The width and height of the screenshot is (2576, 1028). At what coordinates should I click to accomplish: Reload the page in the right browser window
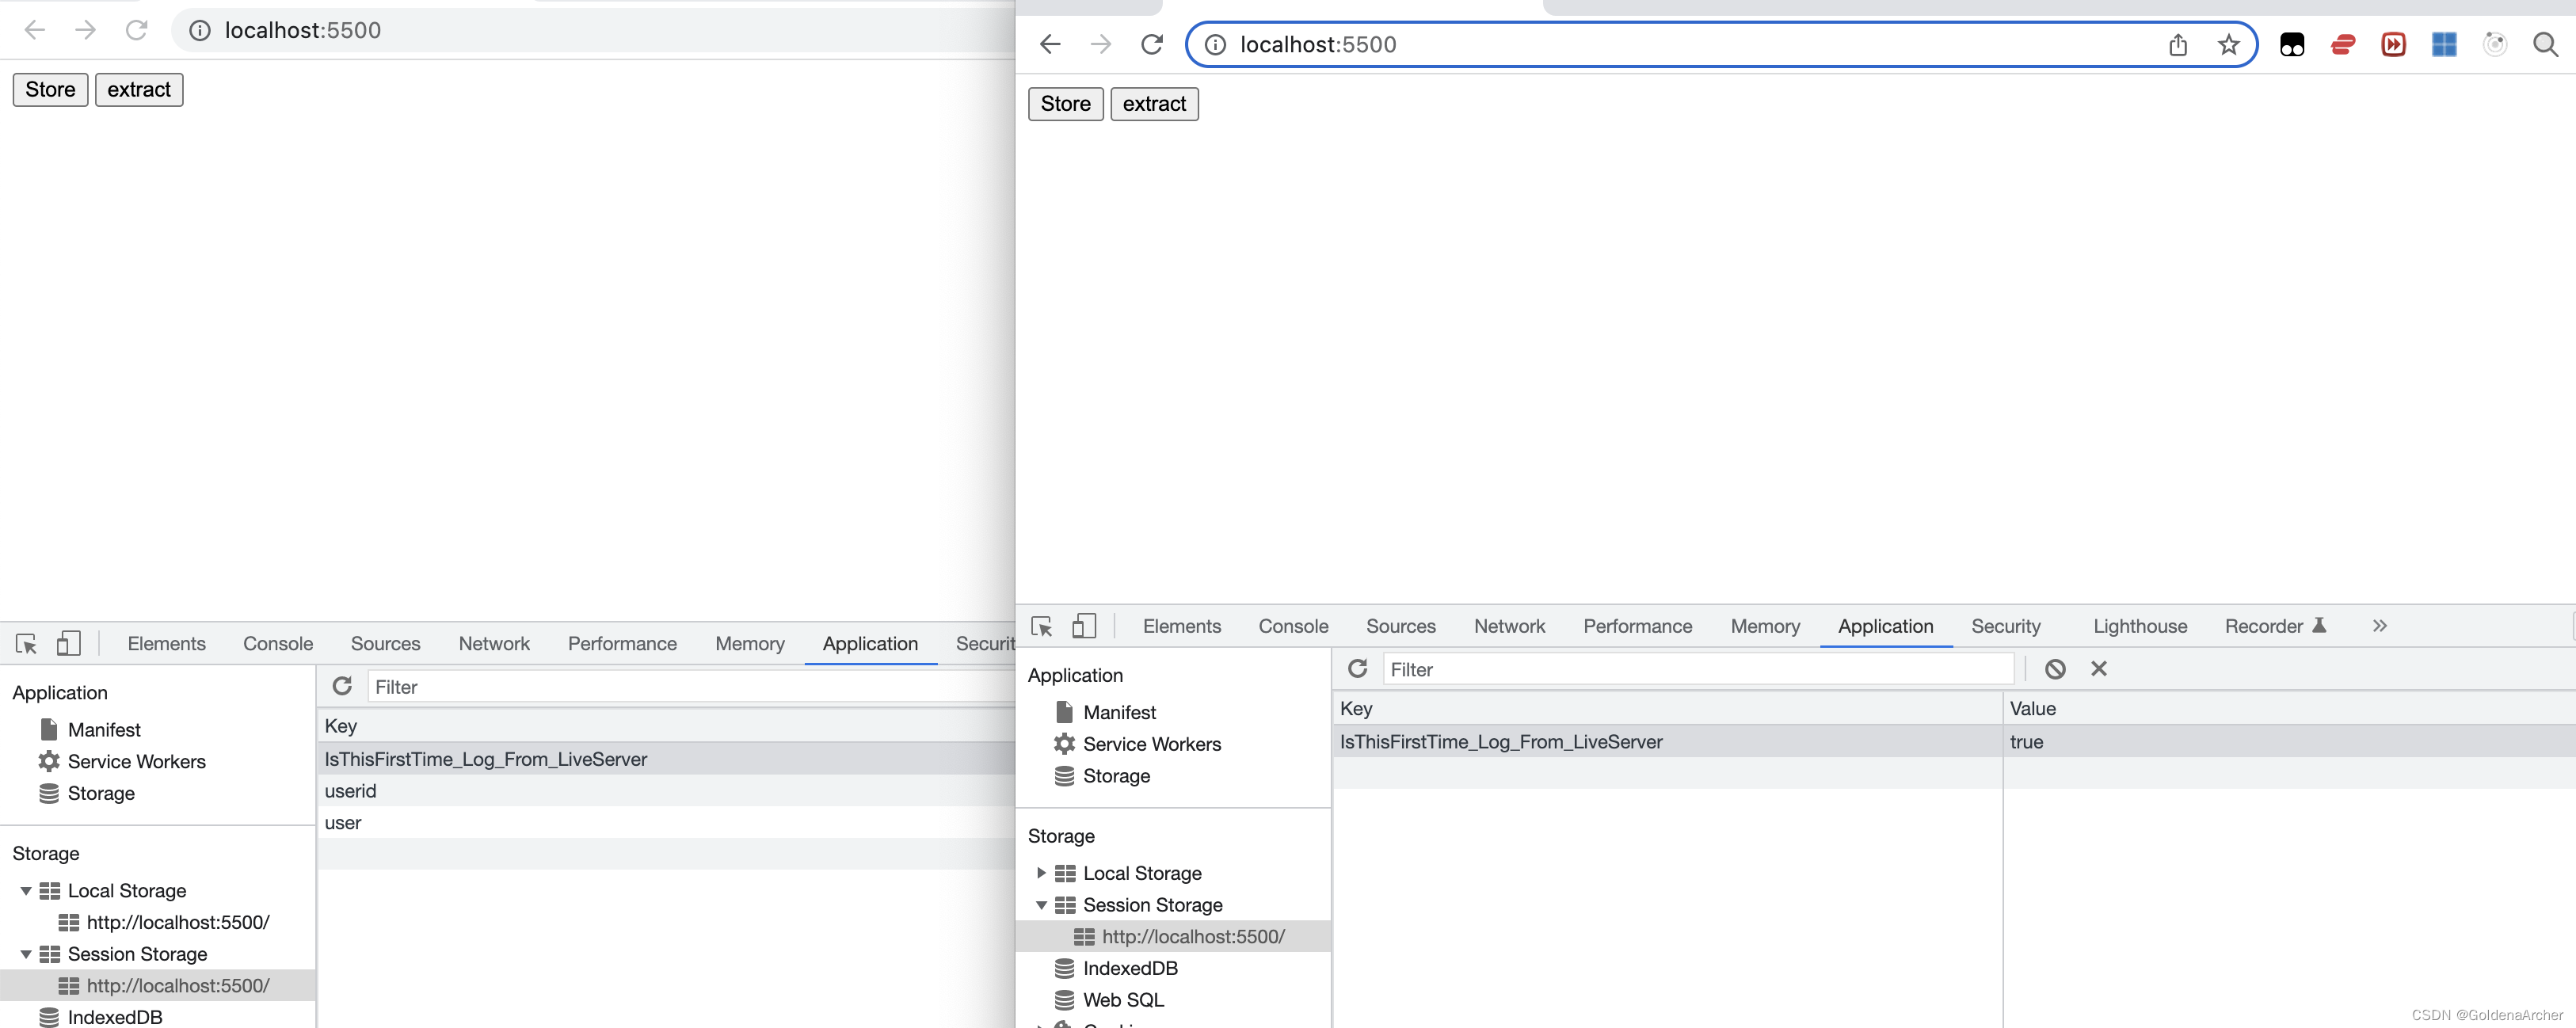[1152, 45]
